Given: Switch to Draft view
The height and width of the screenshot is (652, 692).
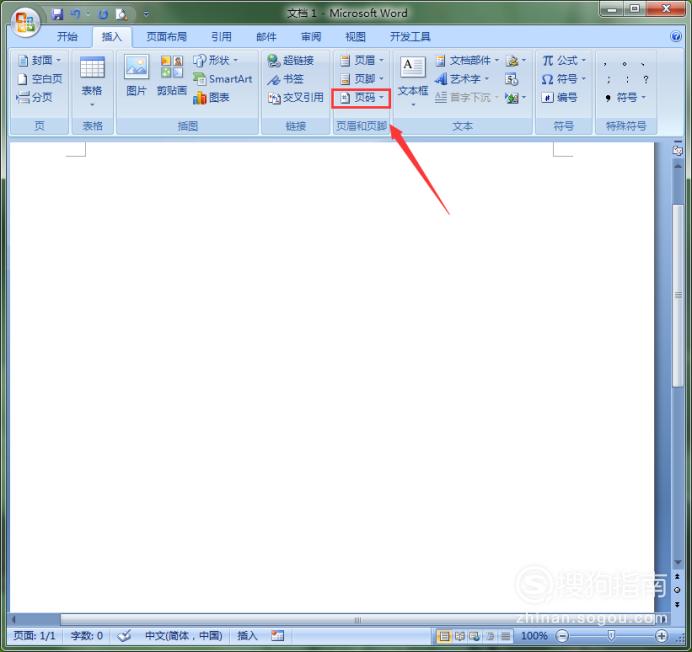Looking at the screenshot, I should point(505,636).
